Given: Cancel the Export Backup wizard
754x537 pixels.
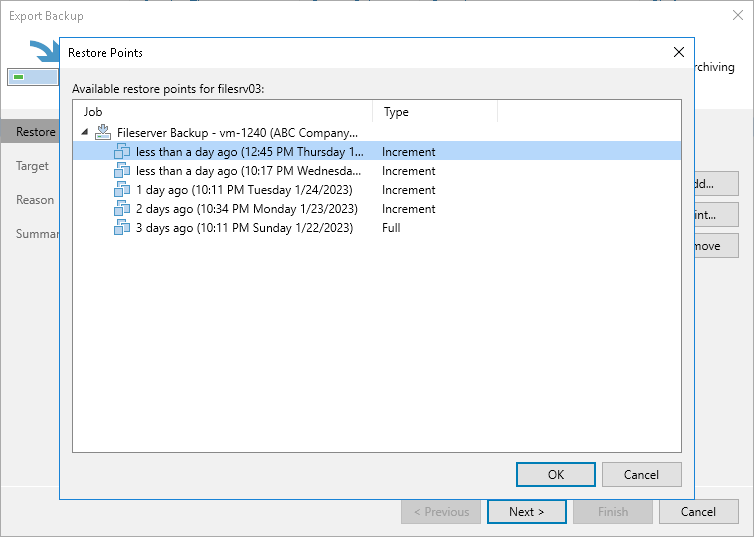Looking at the screenshot, I should point(698,512).
